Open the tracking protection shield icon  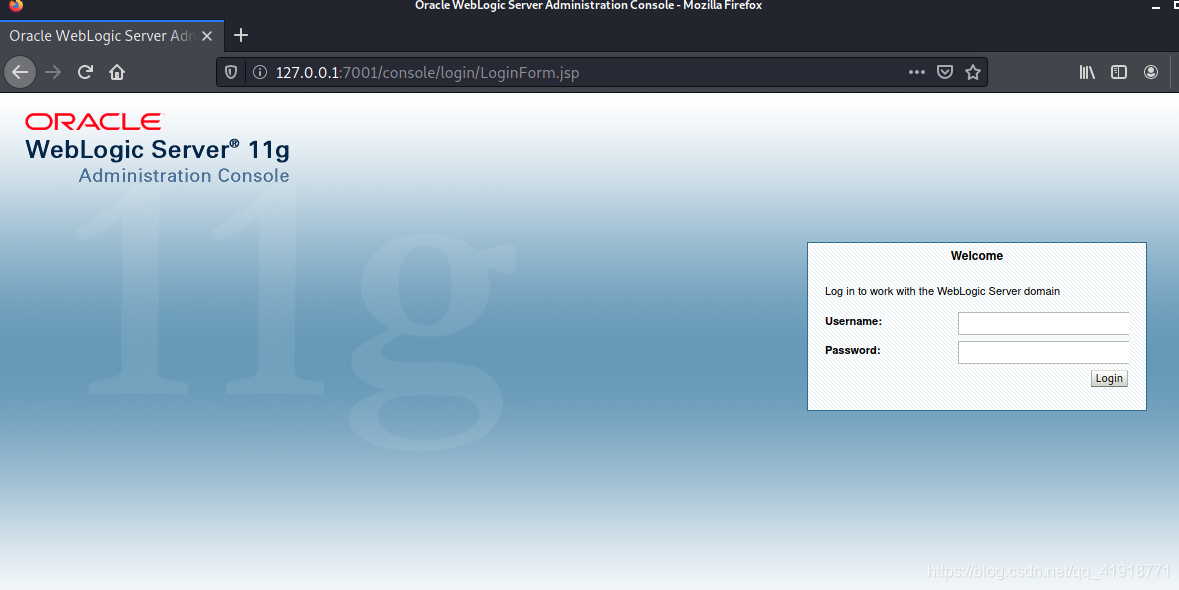click(232, 72)
